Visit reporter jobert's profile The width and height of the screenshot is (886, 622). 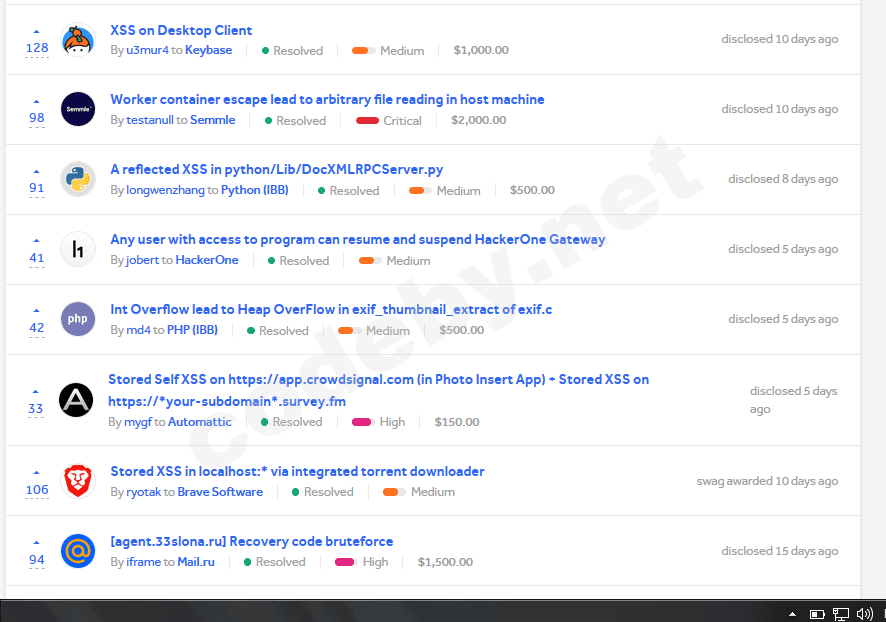click(142, 260)
